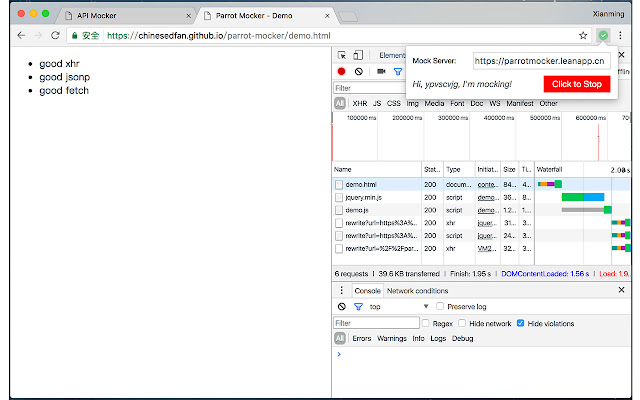
Task: Uncheck the Hide violations checkbox
Action: coord(520,323)
